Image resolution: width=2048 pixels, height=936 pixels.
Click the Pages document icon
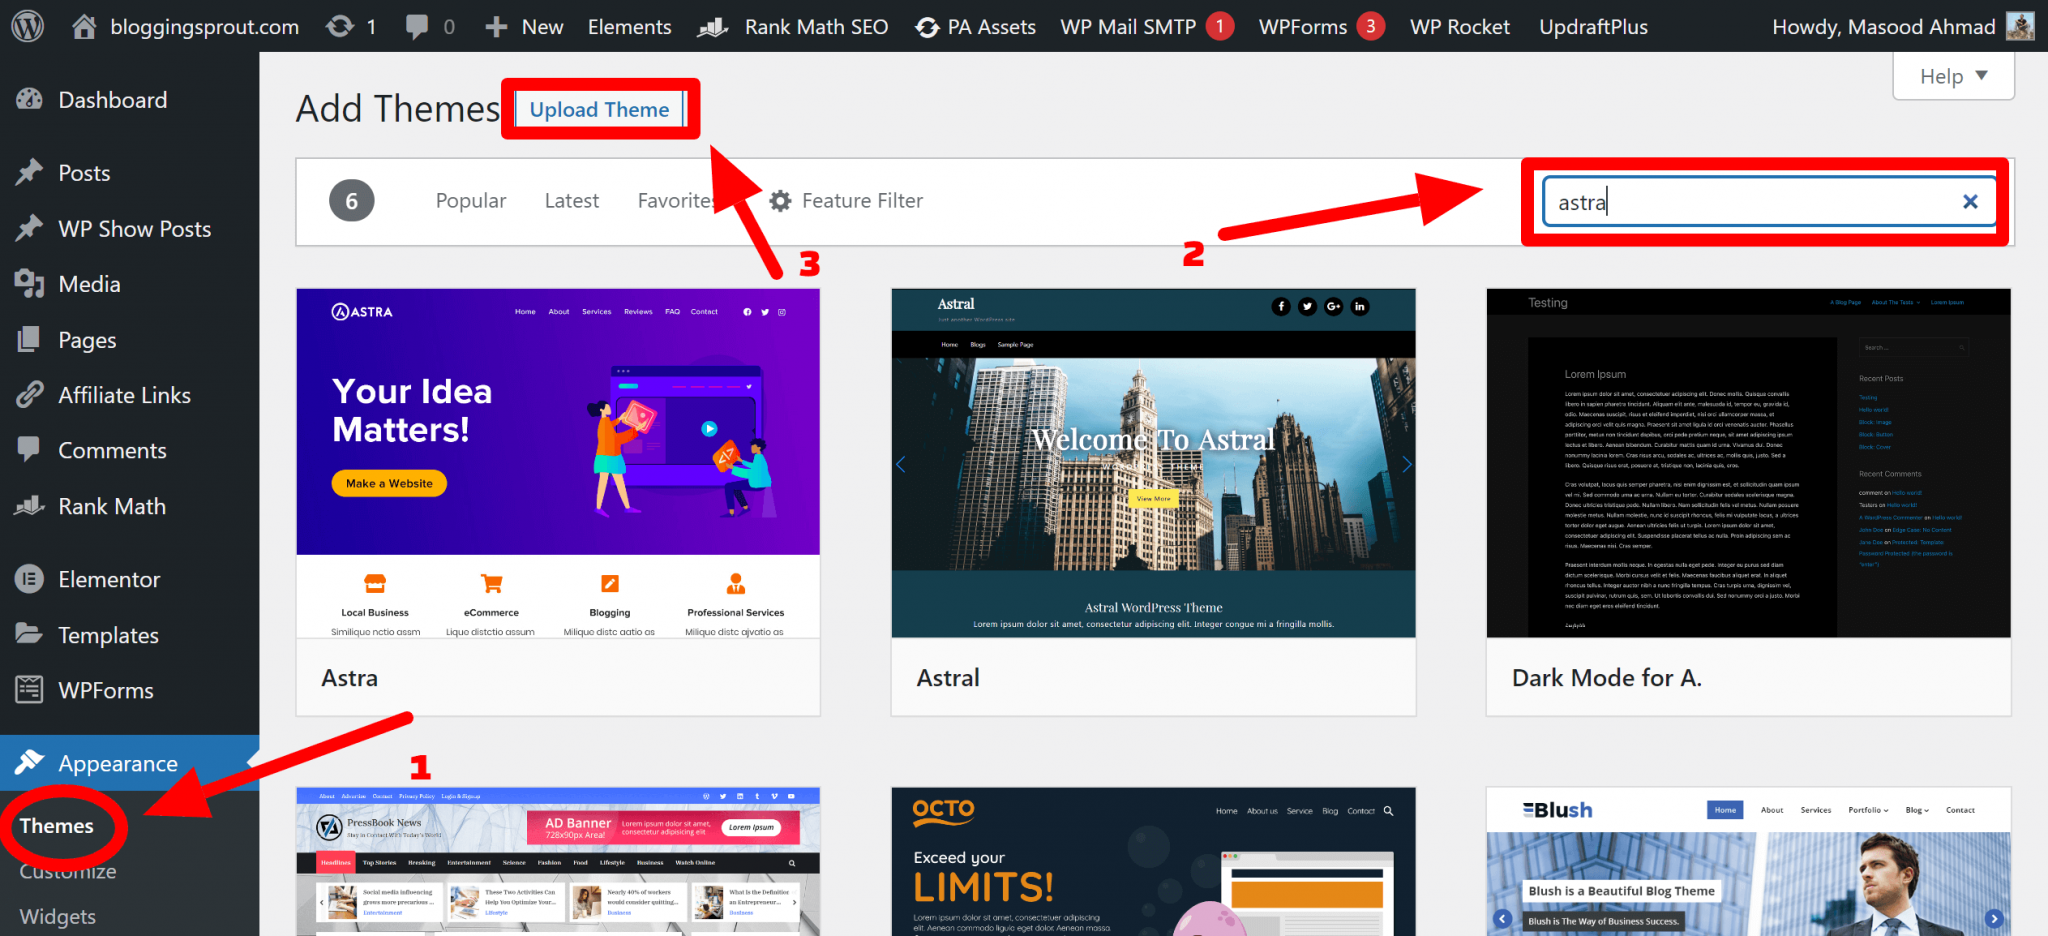(x=29, y=340)
